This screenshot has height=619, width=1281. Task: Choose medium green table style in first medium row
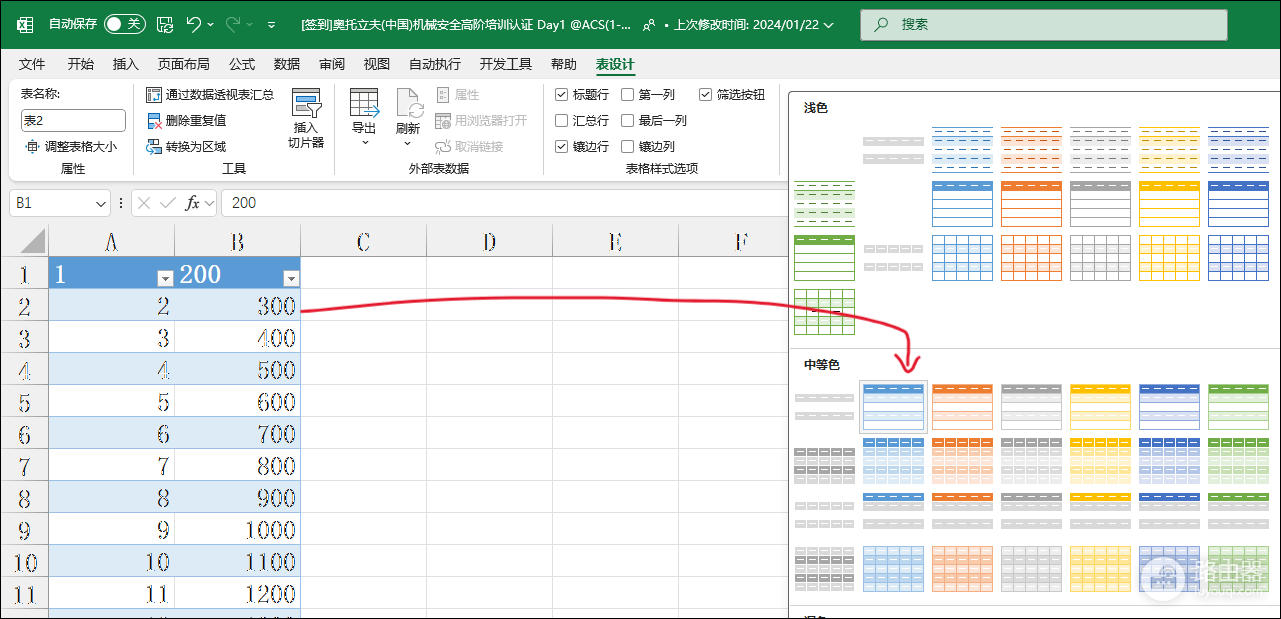pyautogui.click(x=1238, y=406)
